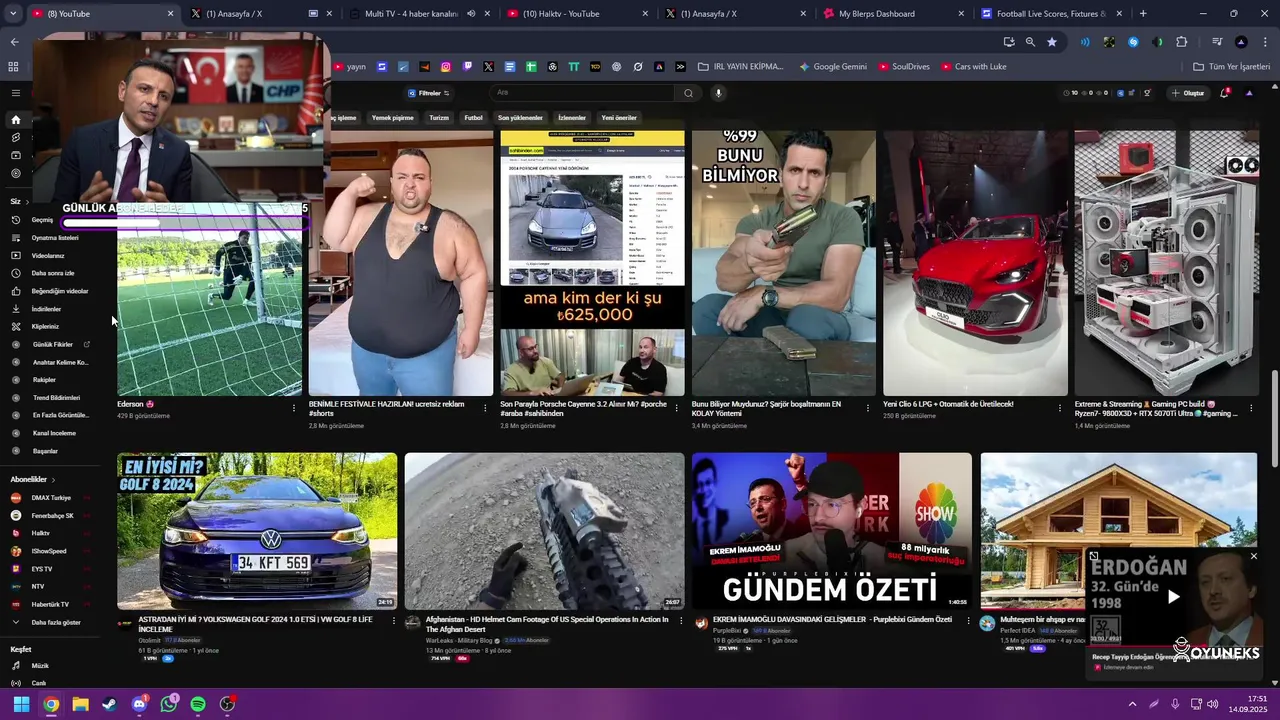Show hidden system tray icons
This screenshot has height=720, width=1280.
tap(1132, 704)
